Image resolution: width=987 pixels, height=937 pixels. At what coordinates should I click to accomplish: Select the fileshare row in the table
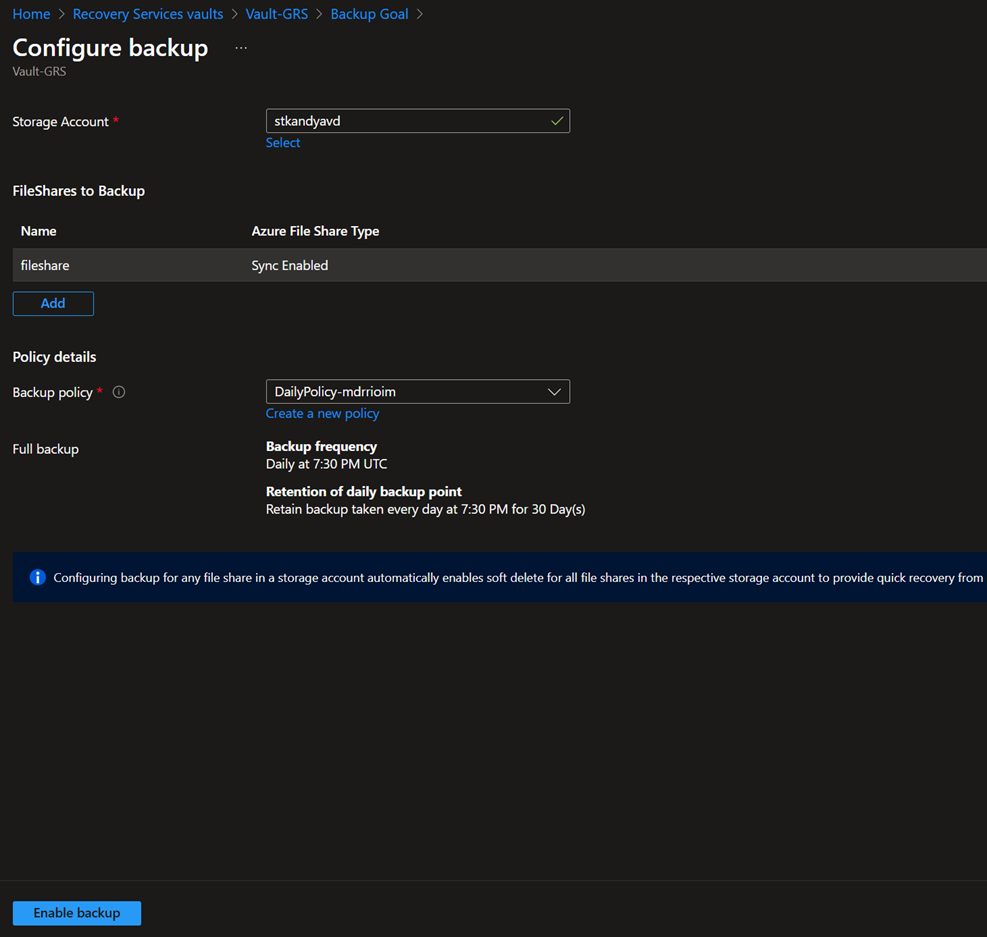point(45,265)
